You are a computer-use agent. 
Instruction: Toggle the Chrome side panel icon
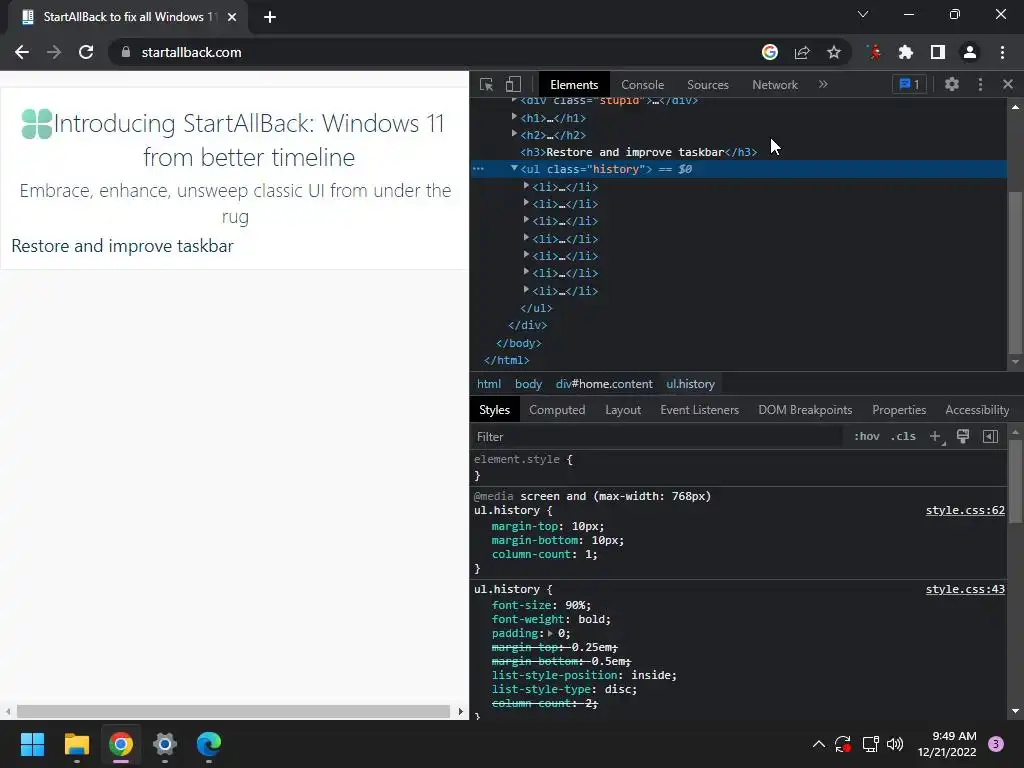pos(938,52)
